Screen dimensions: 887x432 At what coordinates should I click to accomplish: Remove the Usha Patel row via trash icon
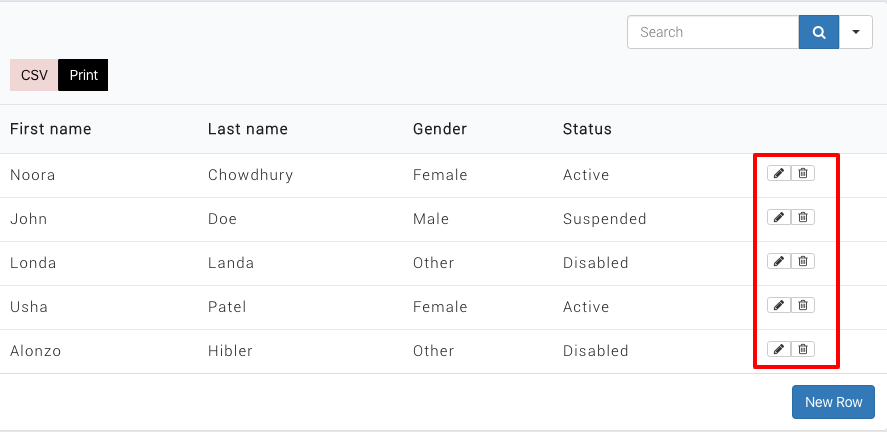(803, 305)
